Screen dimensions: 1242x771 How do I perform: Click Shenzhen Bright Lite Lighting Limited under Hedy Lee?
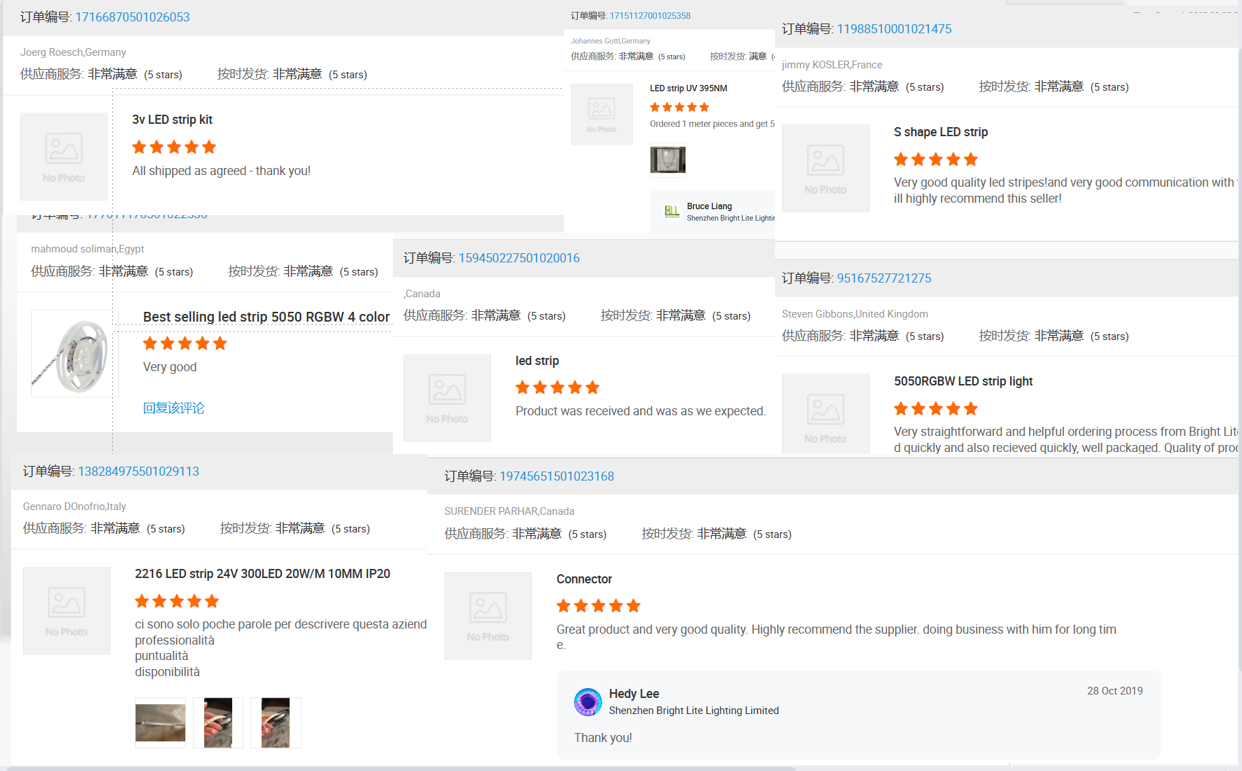(x=694, y=711)
